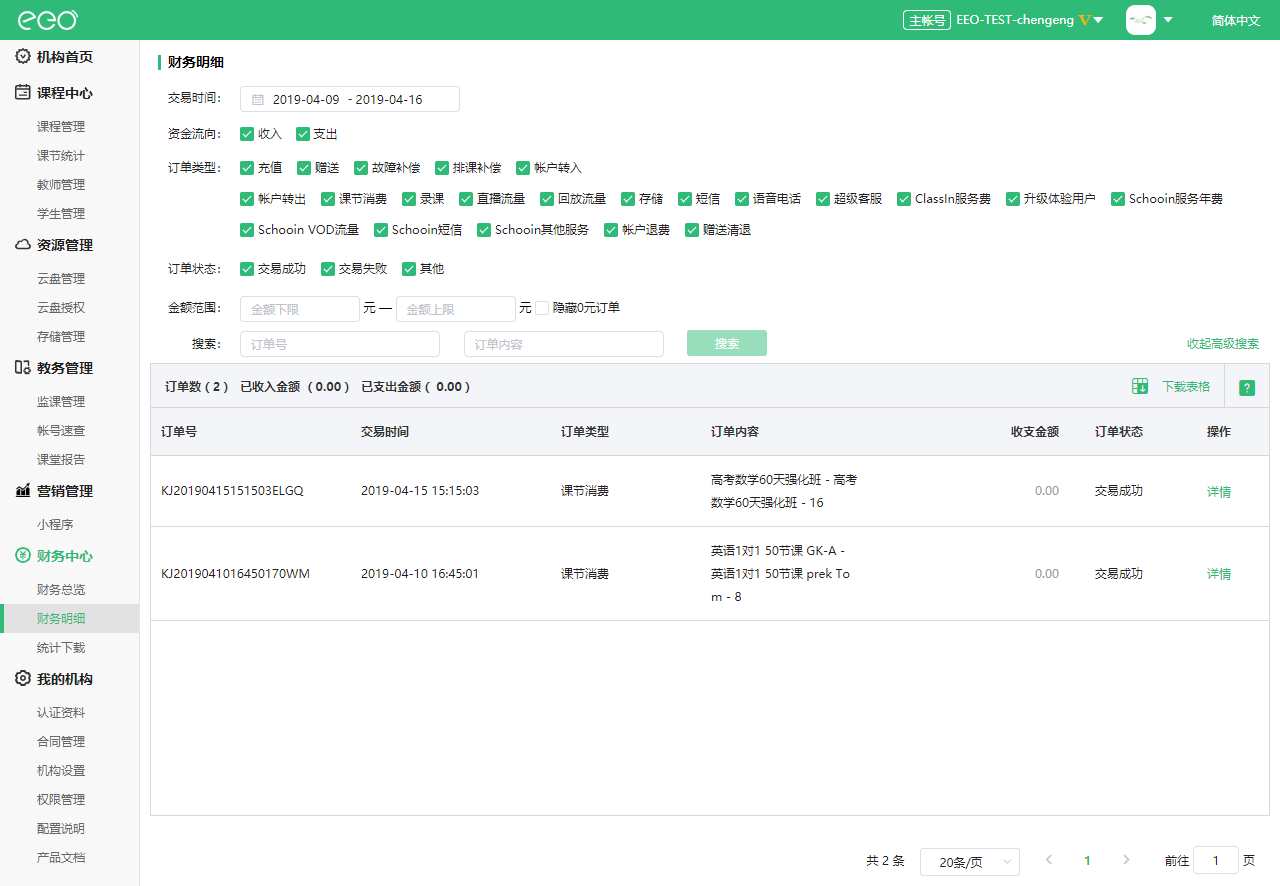Click transaction time 2019-04-10 16:45:01

420,574
